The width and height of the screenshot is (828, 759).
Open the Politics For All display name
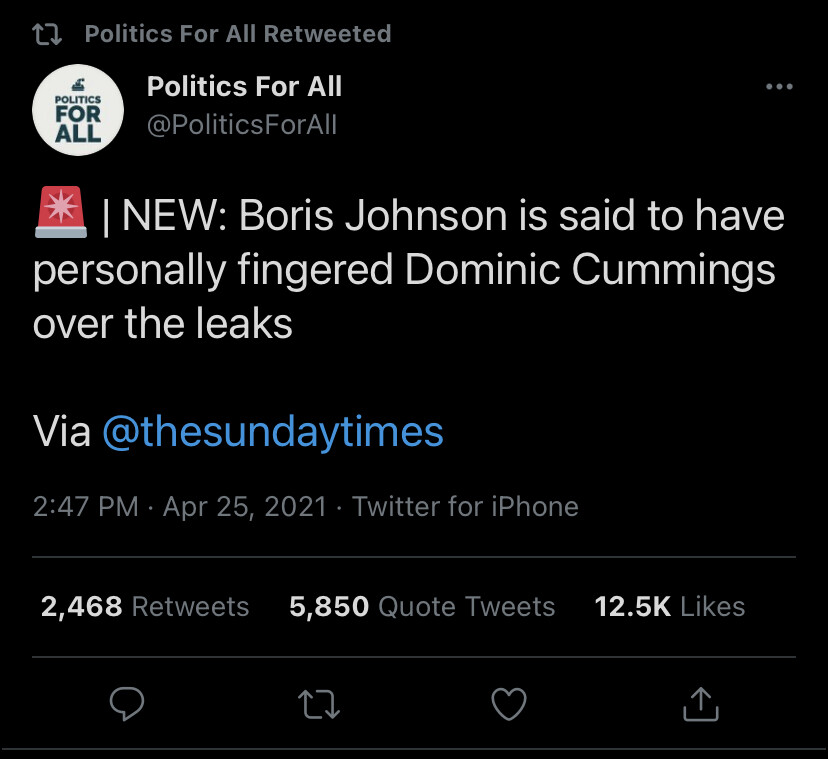[x=244, y=87]
